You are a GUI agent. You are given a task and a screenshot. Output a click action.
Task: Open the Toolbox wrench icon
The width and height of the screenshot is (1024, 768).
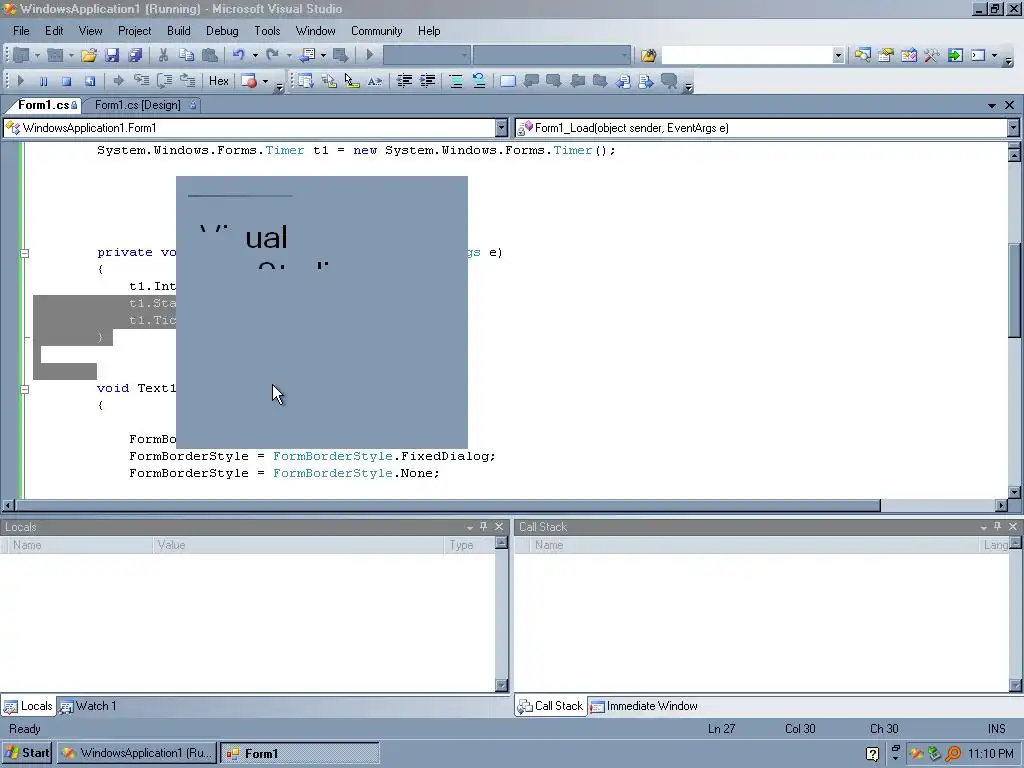click(931, 56)
